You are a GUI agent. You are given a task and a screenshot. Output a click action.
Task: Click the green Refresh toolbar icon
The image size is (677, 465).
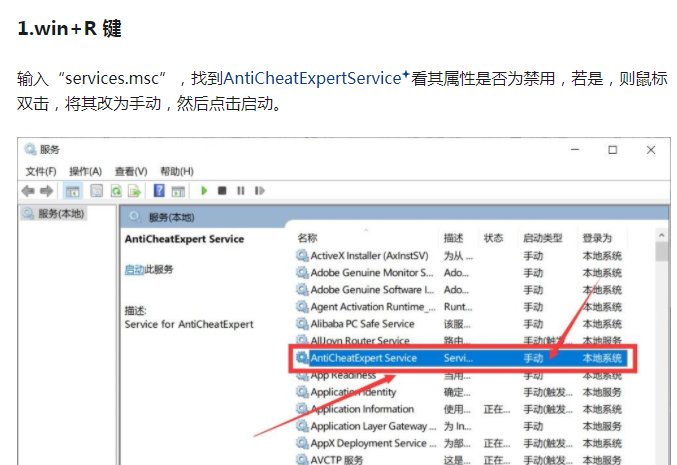pos(116,191)
